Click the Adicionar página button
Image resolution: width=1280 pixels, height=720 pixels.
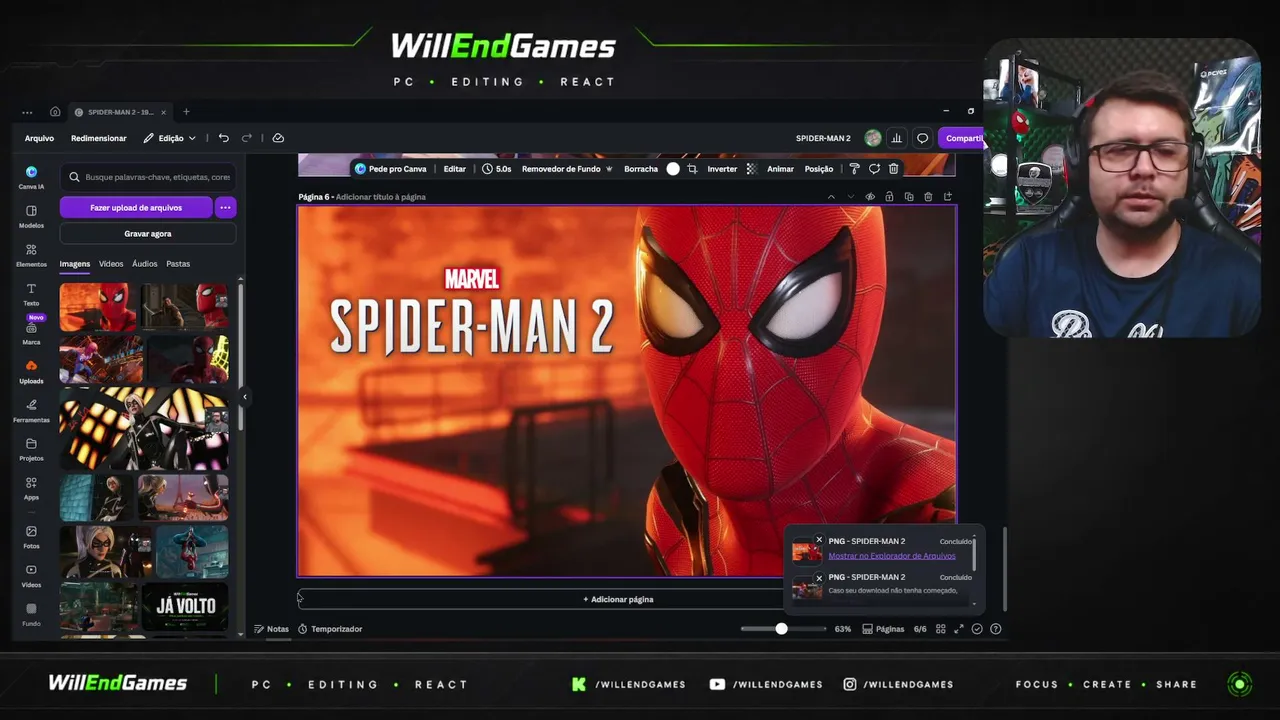[x=618, y=599]
